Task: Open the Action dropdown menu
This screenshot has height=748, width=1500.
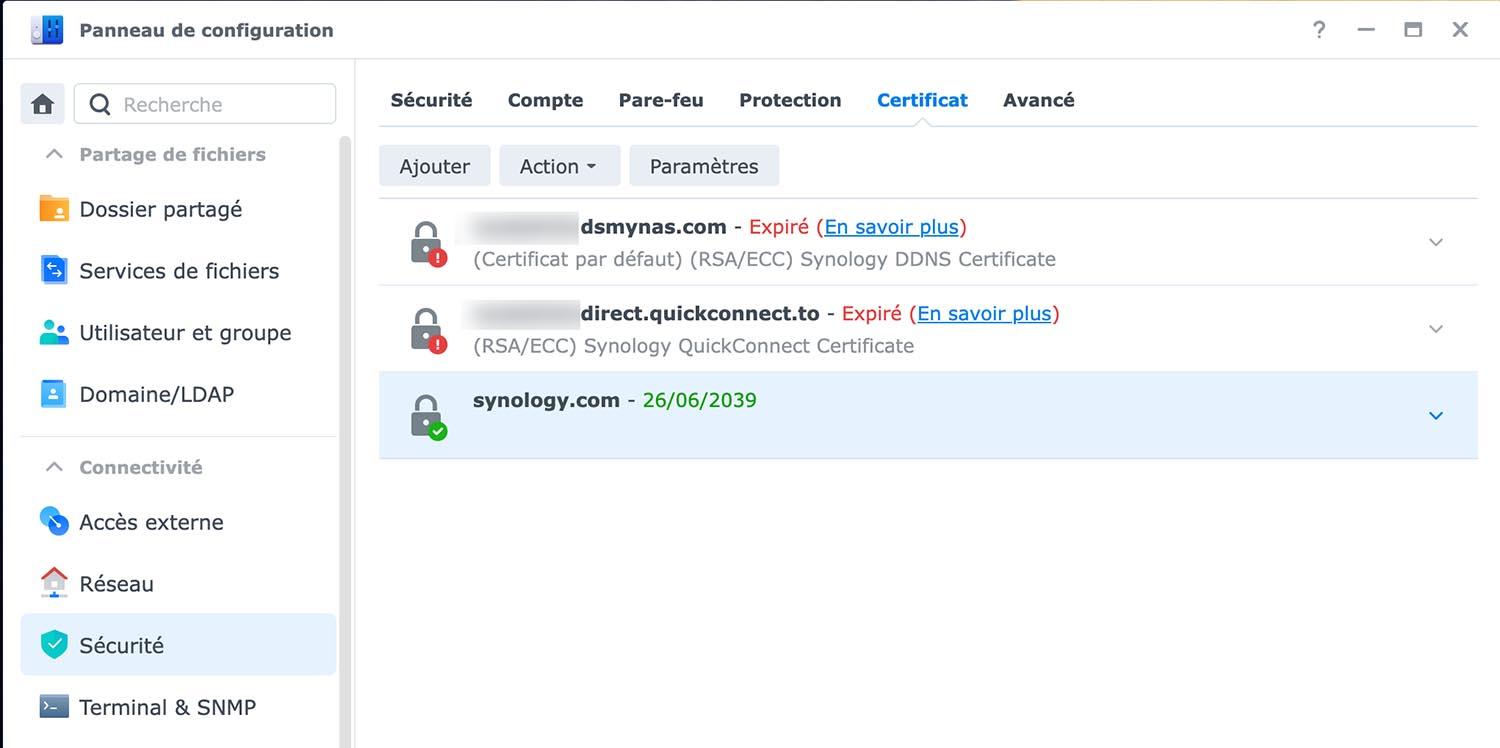Action: pos(560,166)
